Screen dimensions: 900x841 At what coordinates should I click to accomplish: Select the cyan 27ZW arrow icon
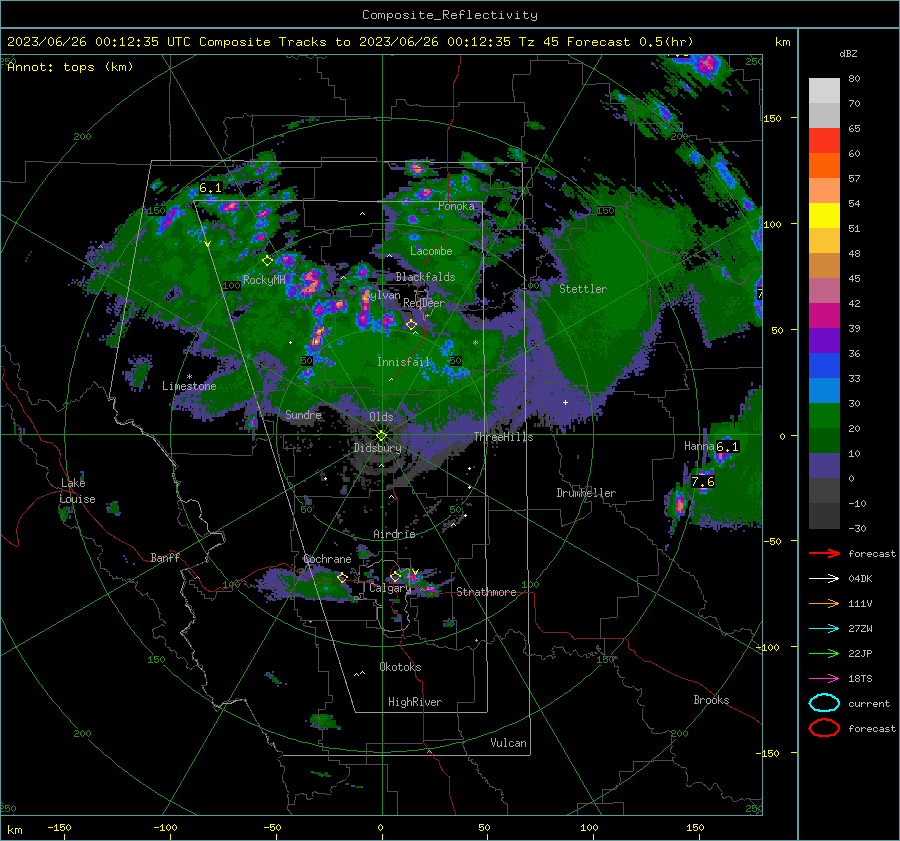coord(824,628)
